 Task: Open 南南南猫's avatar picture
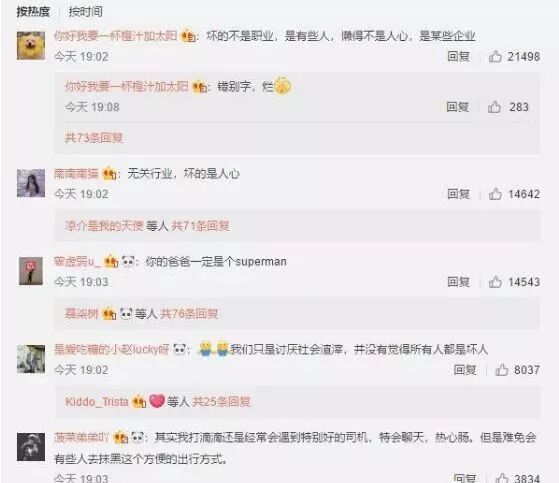point(31,183)
